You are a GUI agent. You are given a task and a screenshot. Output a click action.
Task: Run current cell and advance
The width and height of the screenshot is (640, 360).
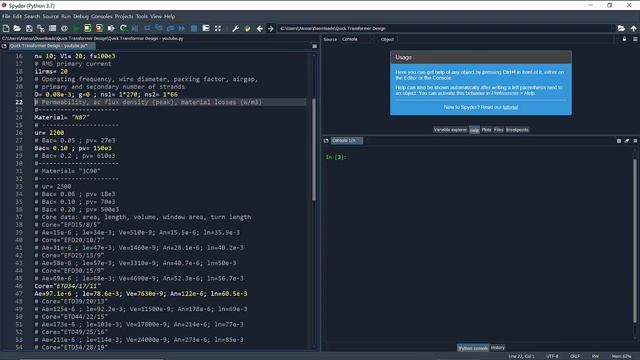tap(99, 28)
